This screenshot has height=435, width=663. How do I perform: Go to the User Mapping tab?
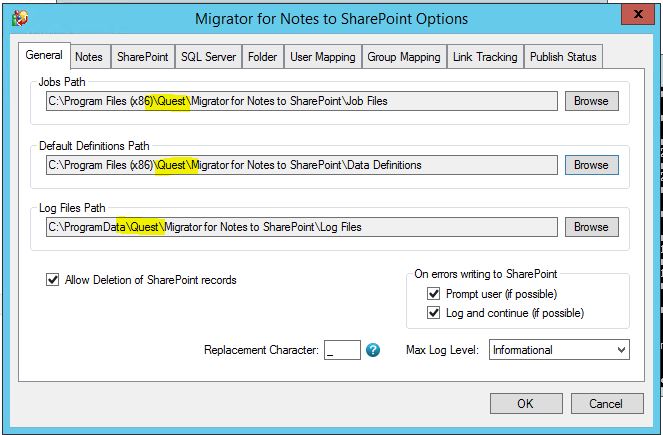323,57
